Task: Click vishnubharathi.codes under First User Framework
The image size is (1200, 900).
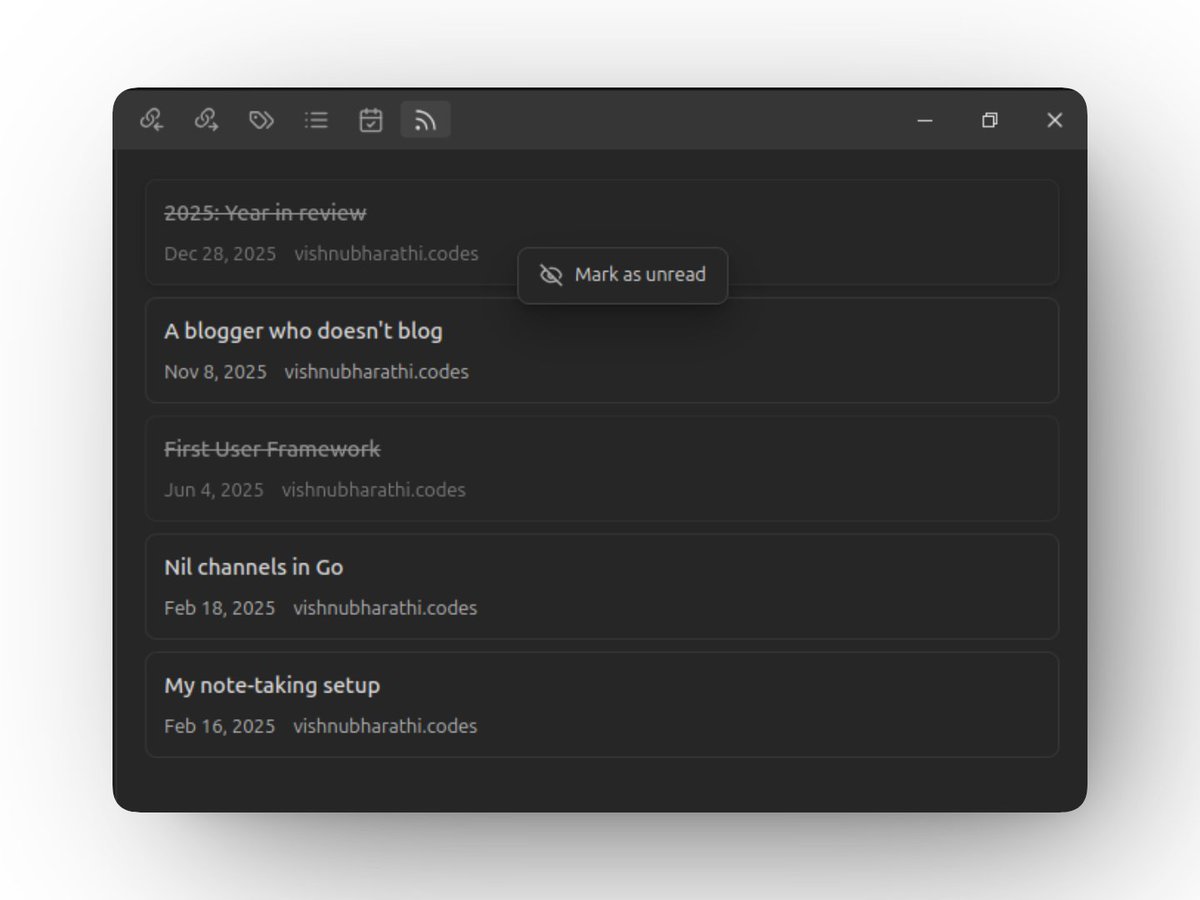Action: point(374,490)
